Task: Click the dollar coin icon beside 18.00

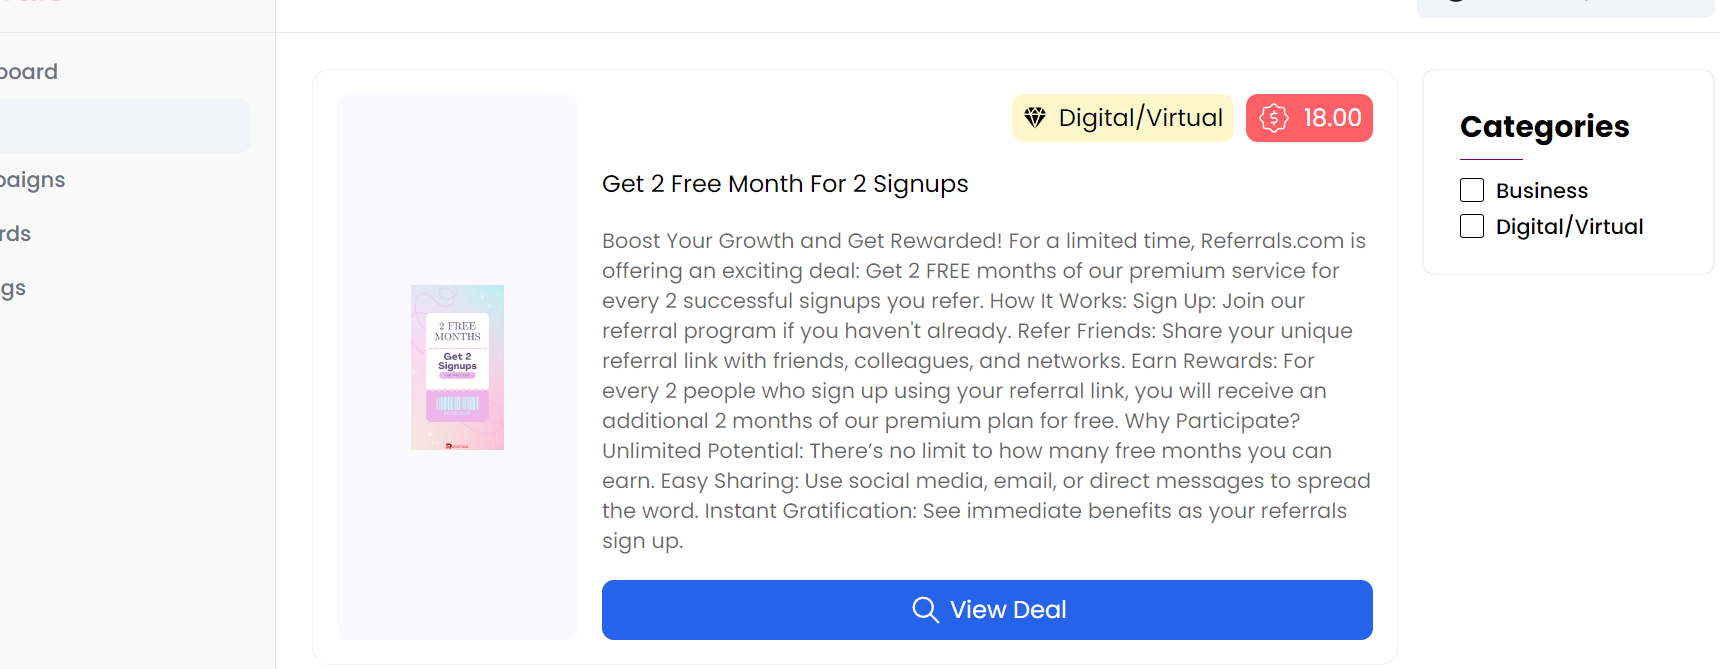Action: pyautogui.click(x=1274, y=118)
